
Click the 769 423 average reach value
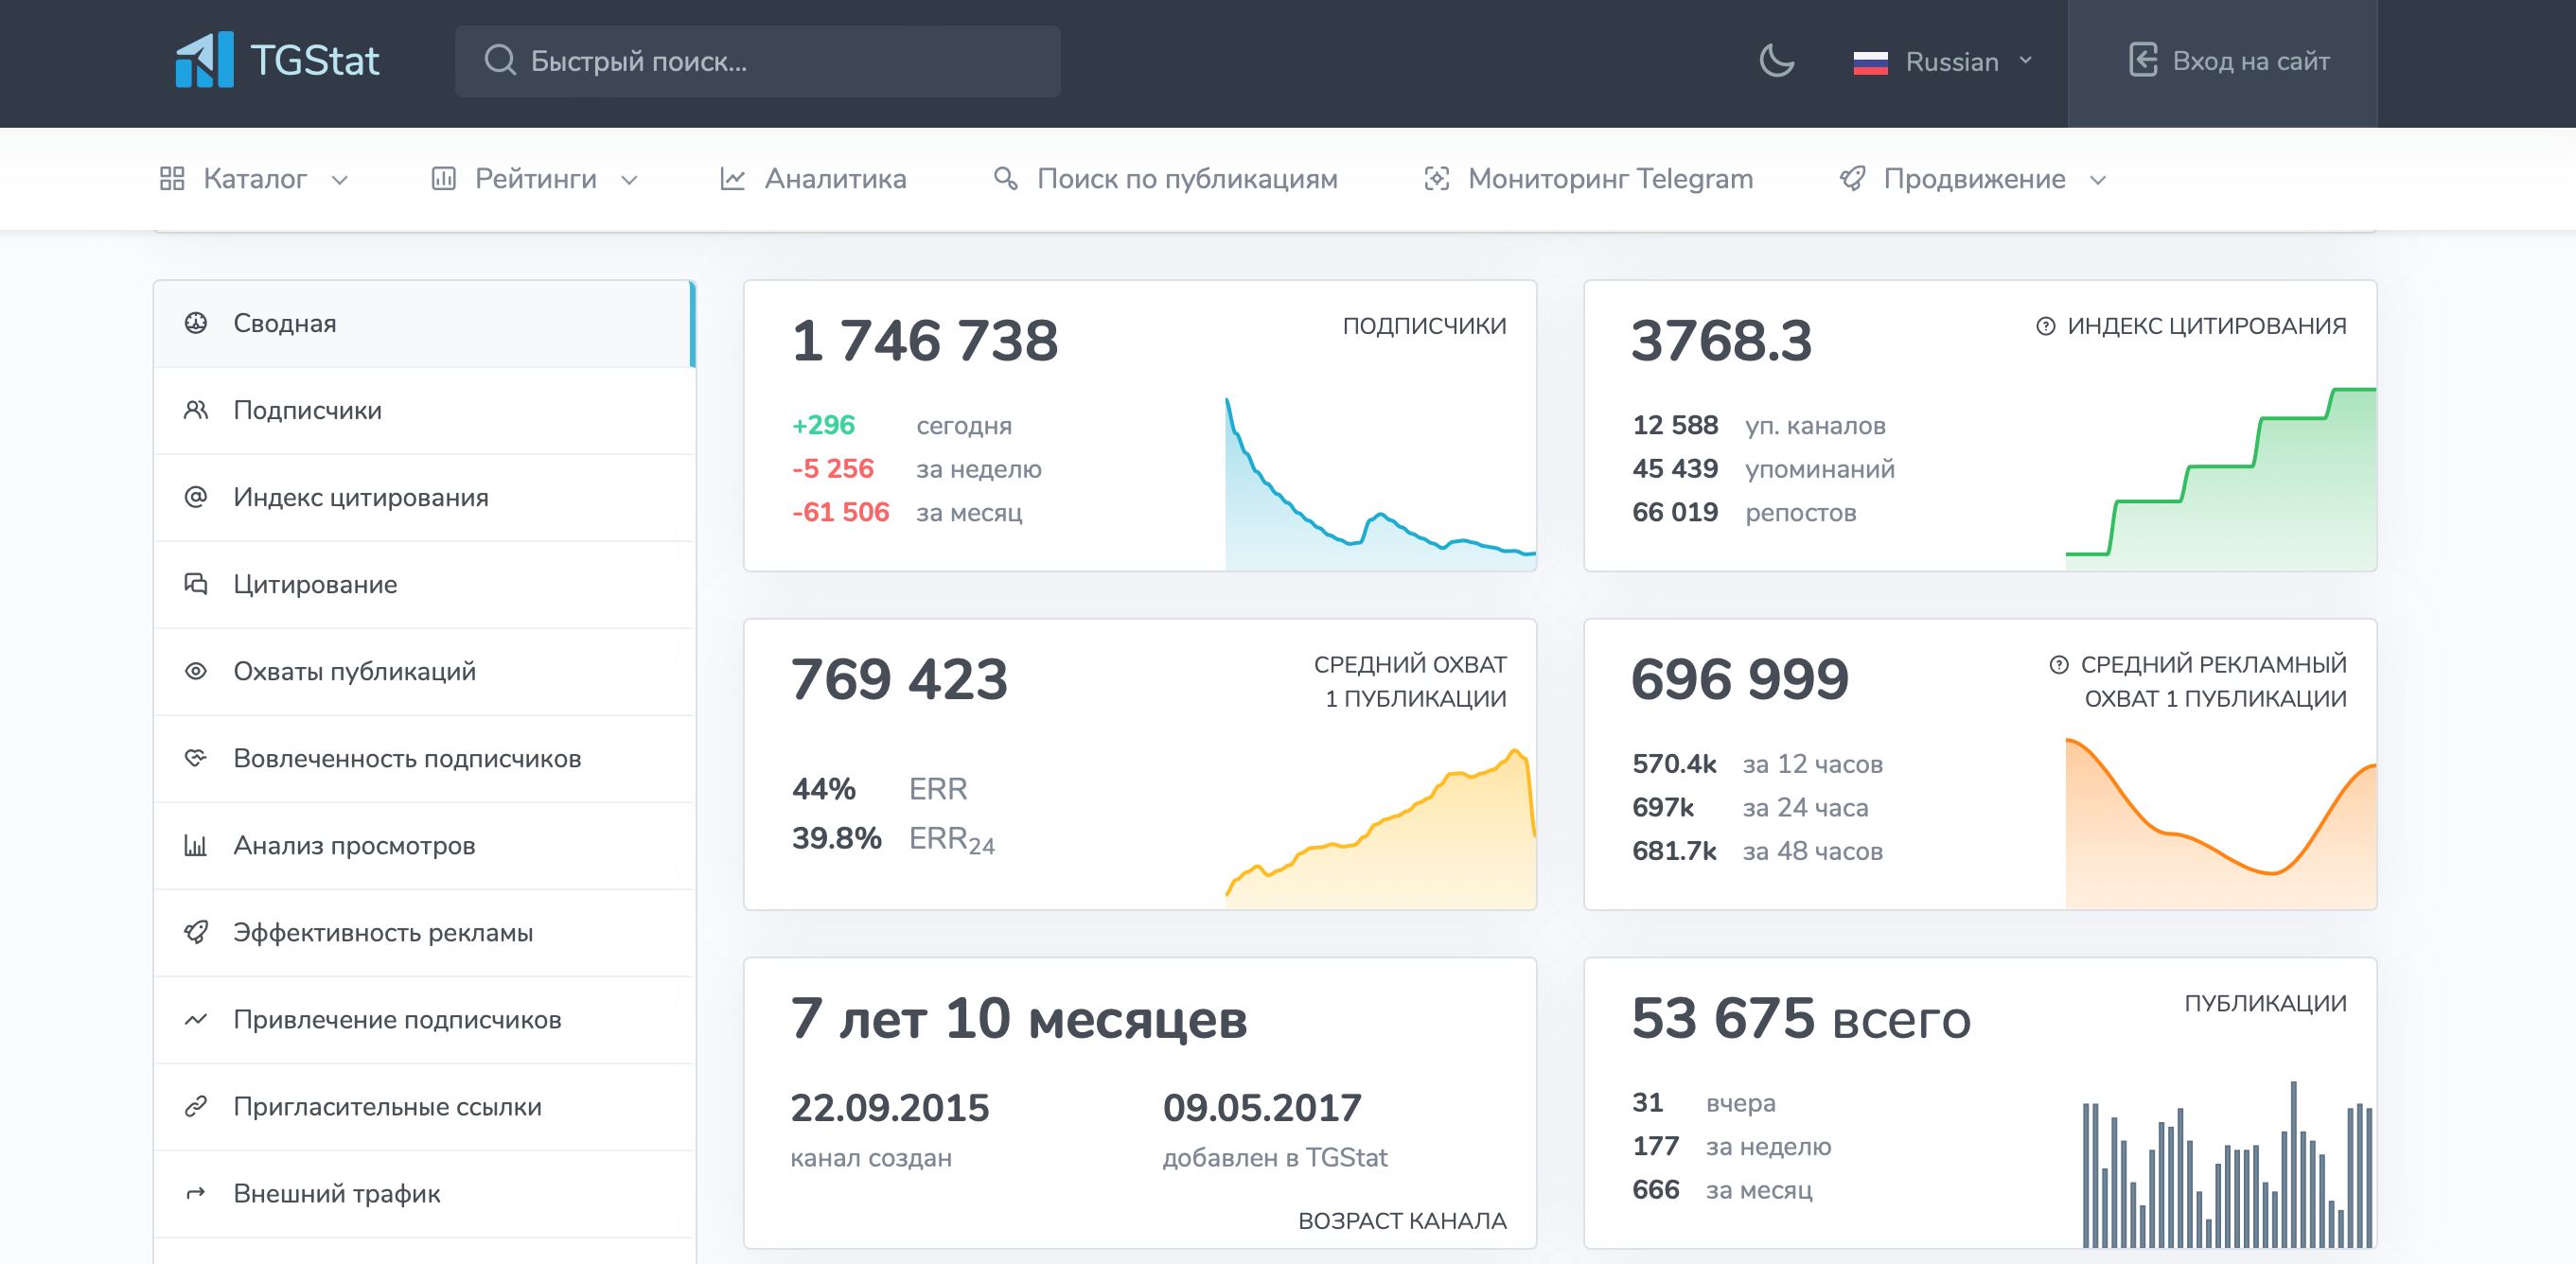pos(899,680)
